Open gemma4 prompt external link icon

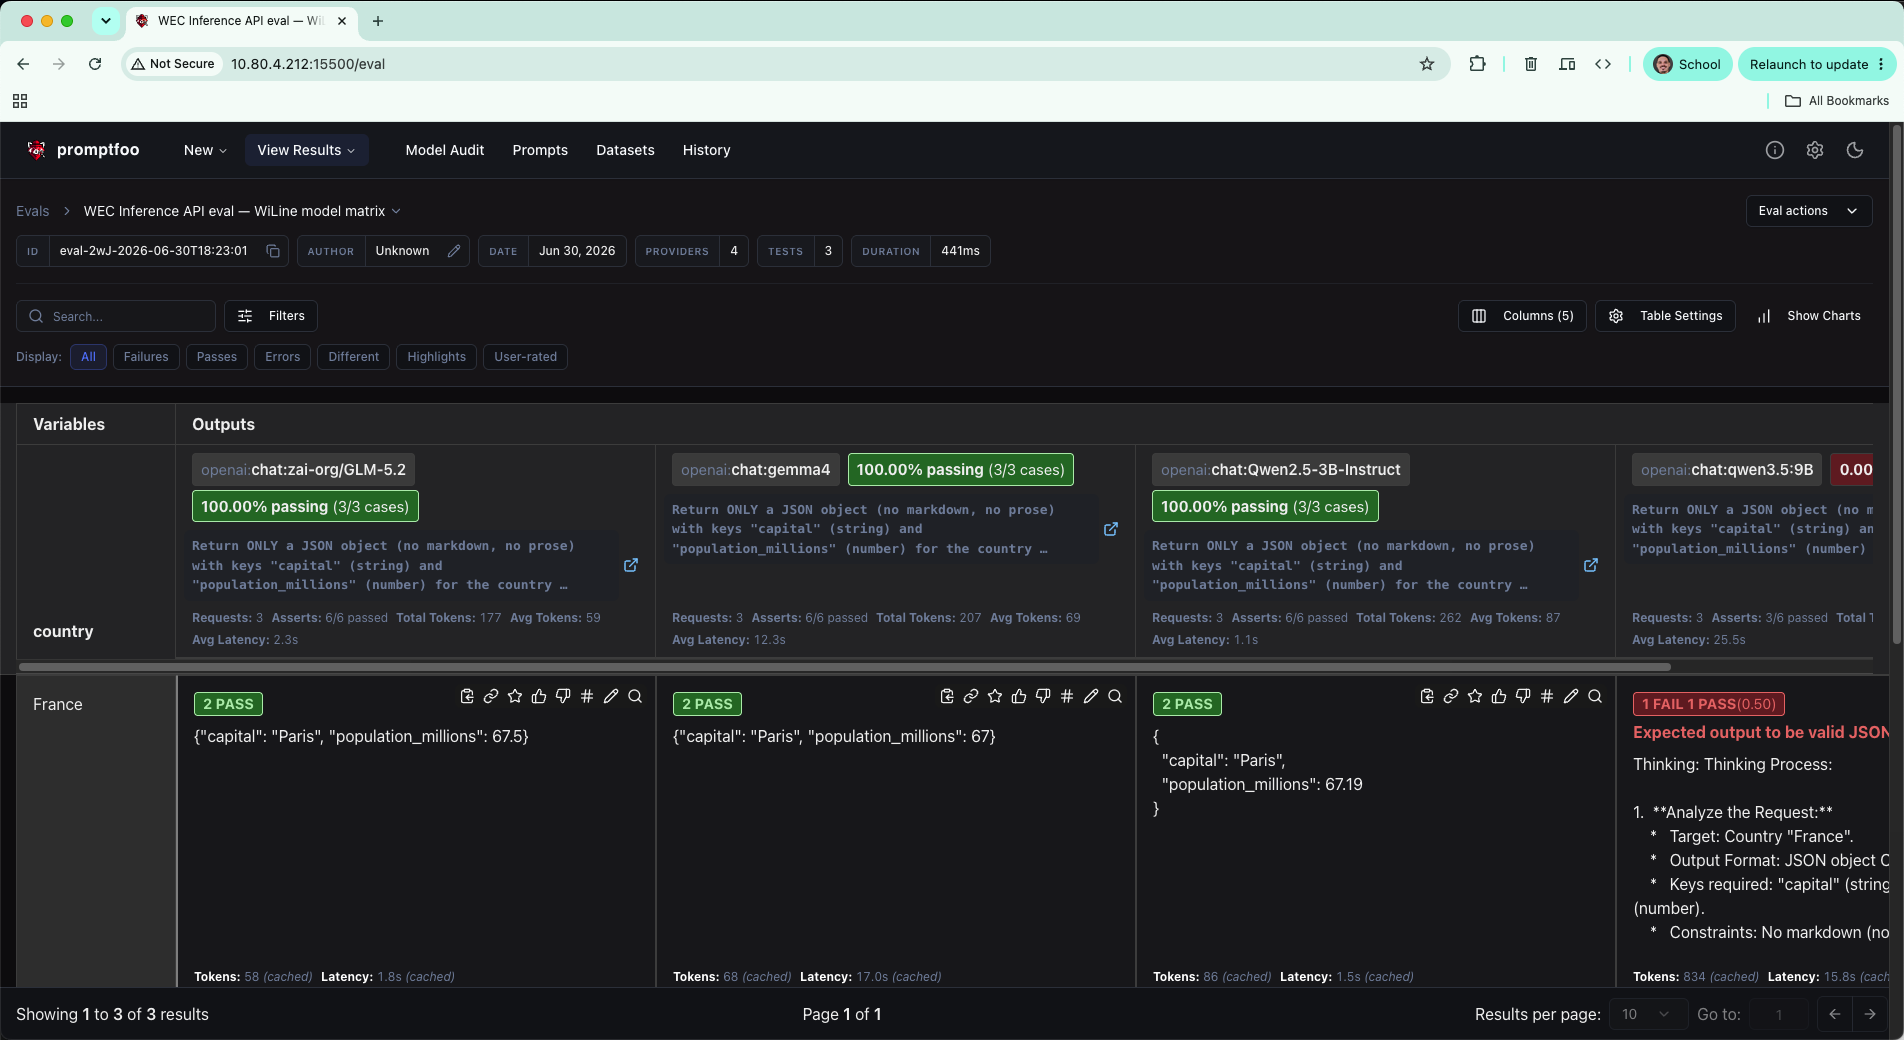click(x=1111, y=529)
